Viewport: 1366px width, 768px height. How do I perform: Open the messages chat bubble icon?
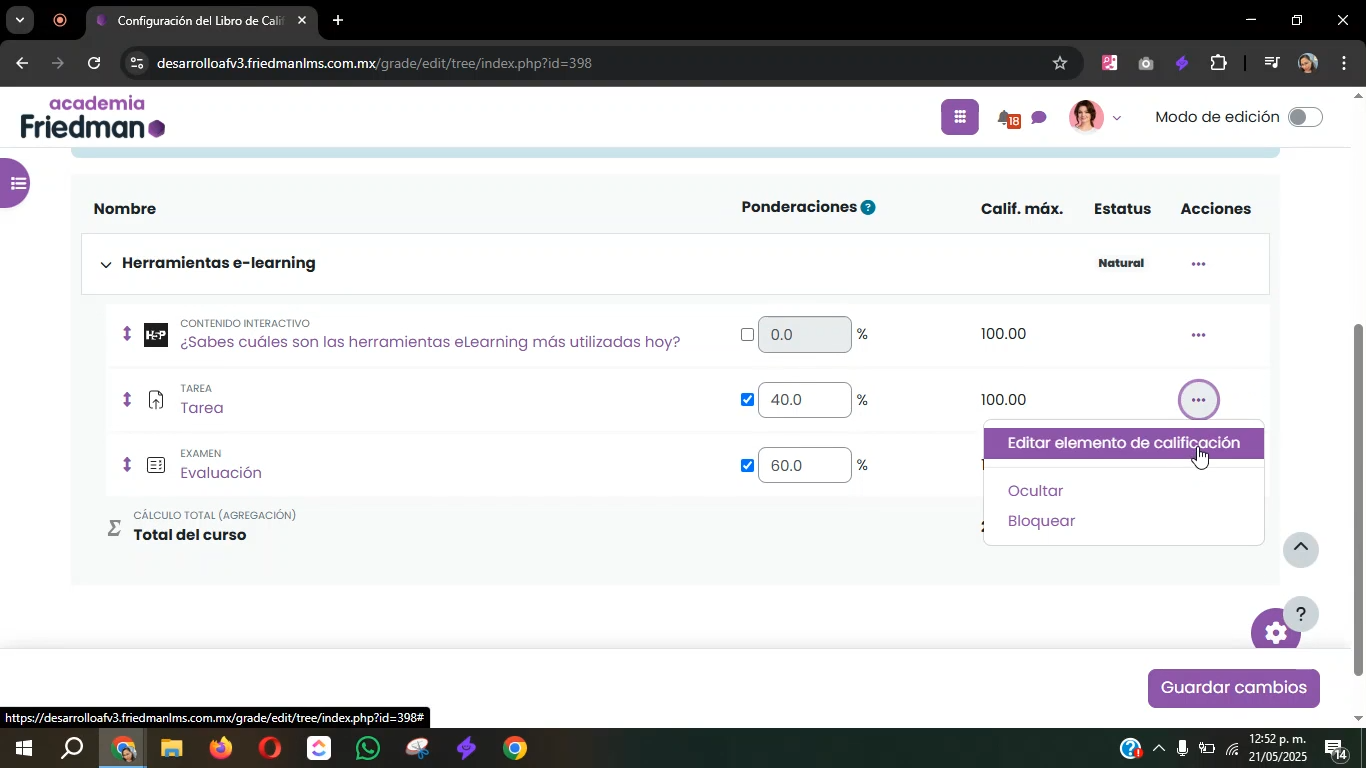coord(1039,118)
